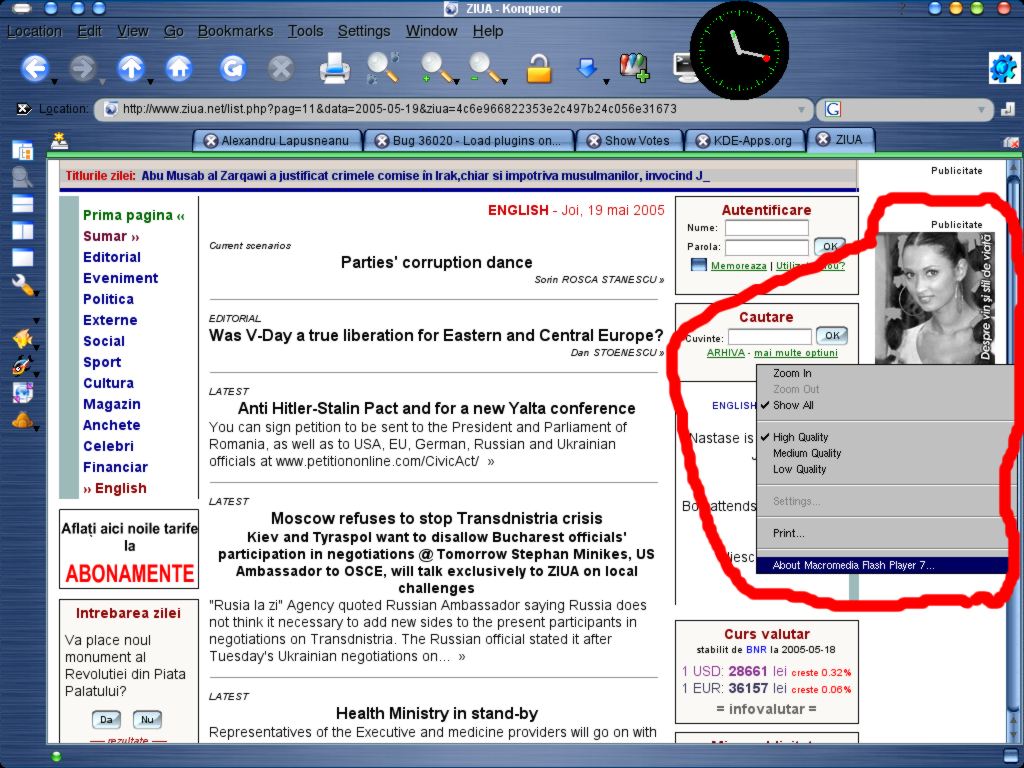The image size is (1024, 768).
Task: Click the colorful striped fish sidebar icon
Action: coord(22,365)
